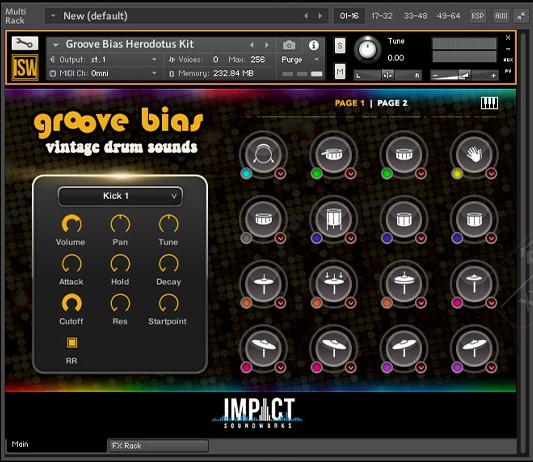This screenshot has width=533, height=462.
Task: Toggle the PV button at instrument header edge
Action: pyautogui.click(x=508, y=71)
